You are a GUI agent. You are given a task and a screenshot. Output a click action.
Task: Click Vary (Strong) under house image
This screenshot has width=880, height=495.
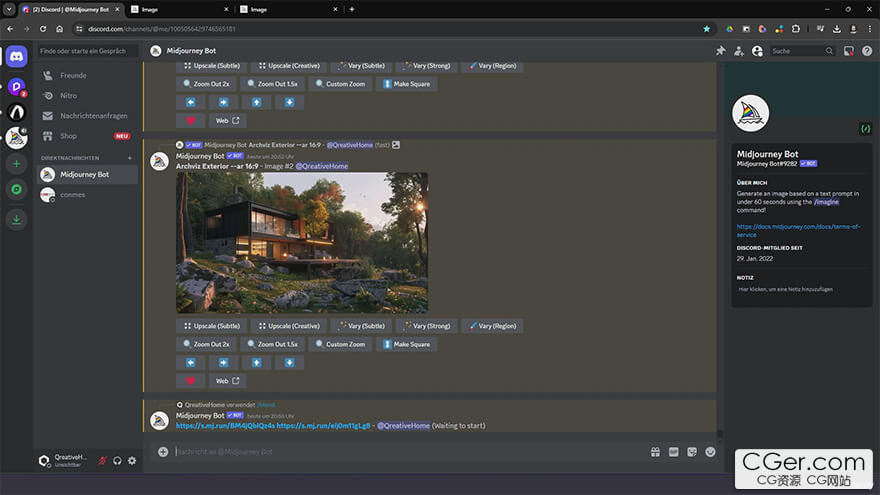point(427,326)
